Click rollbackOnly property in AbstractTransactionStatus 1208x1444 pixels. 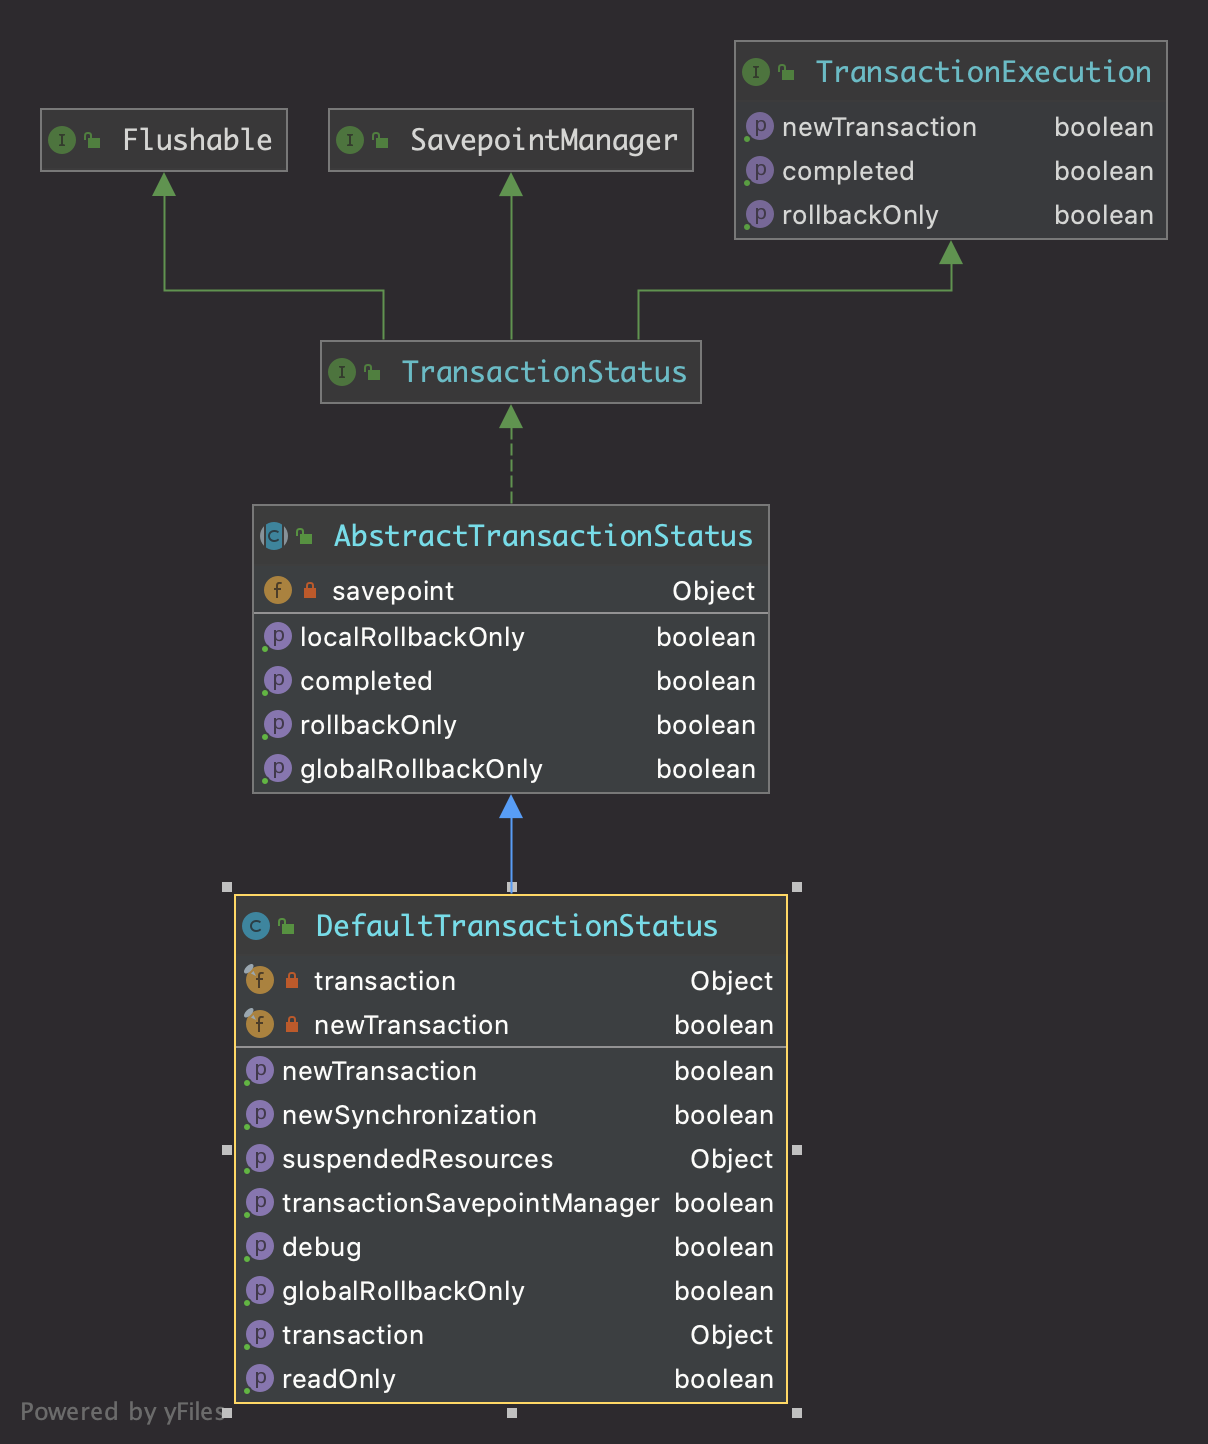click(378, 725)
